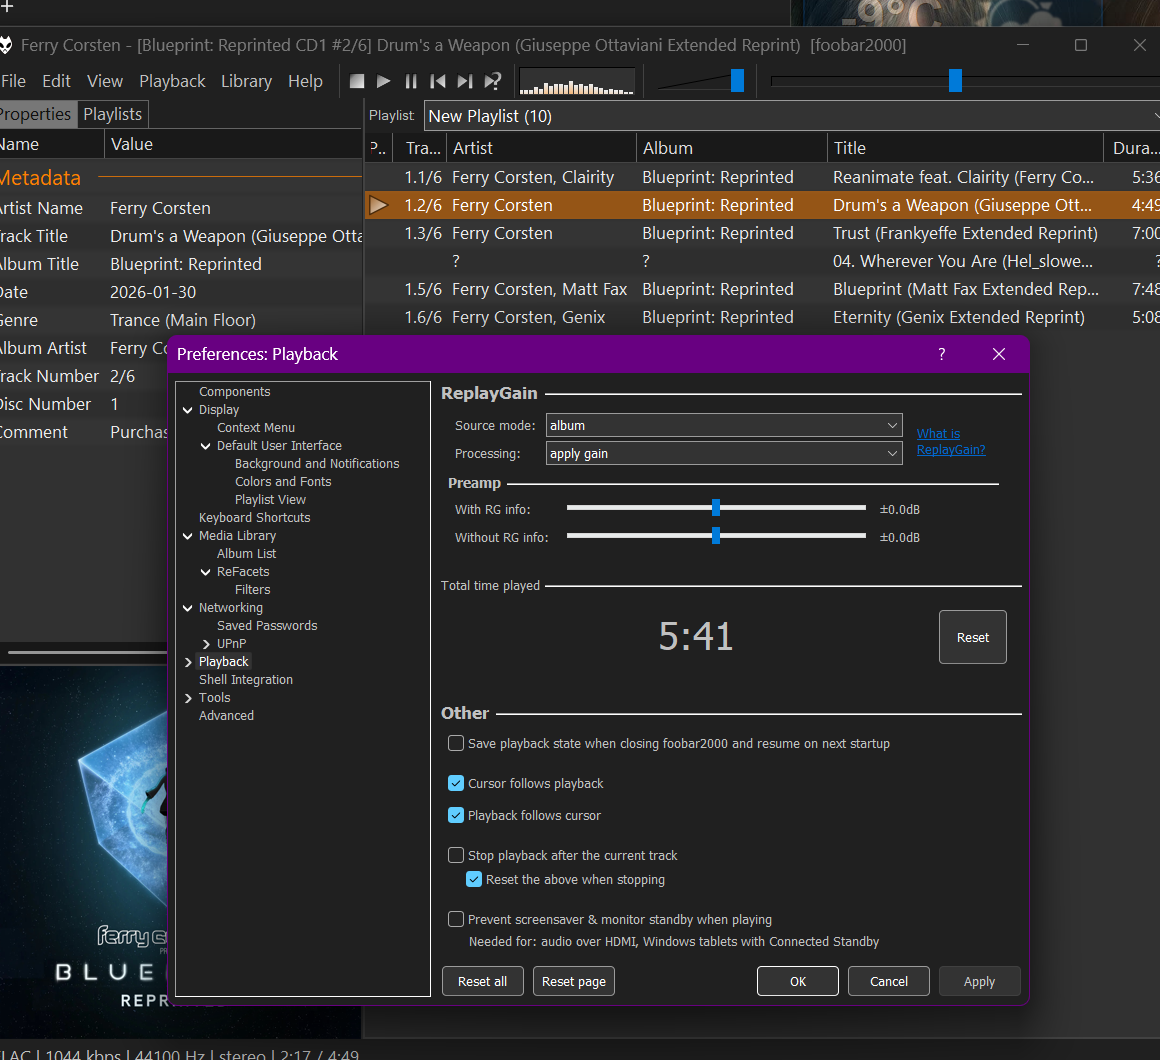Switch to the Playlists tab
Screen dimensions: 1160x1060
112,114
